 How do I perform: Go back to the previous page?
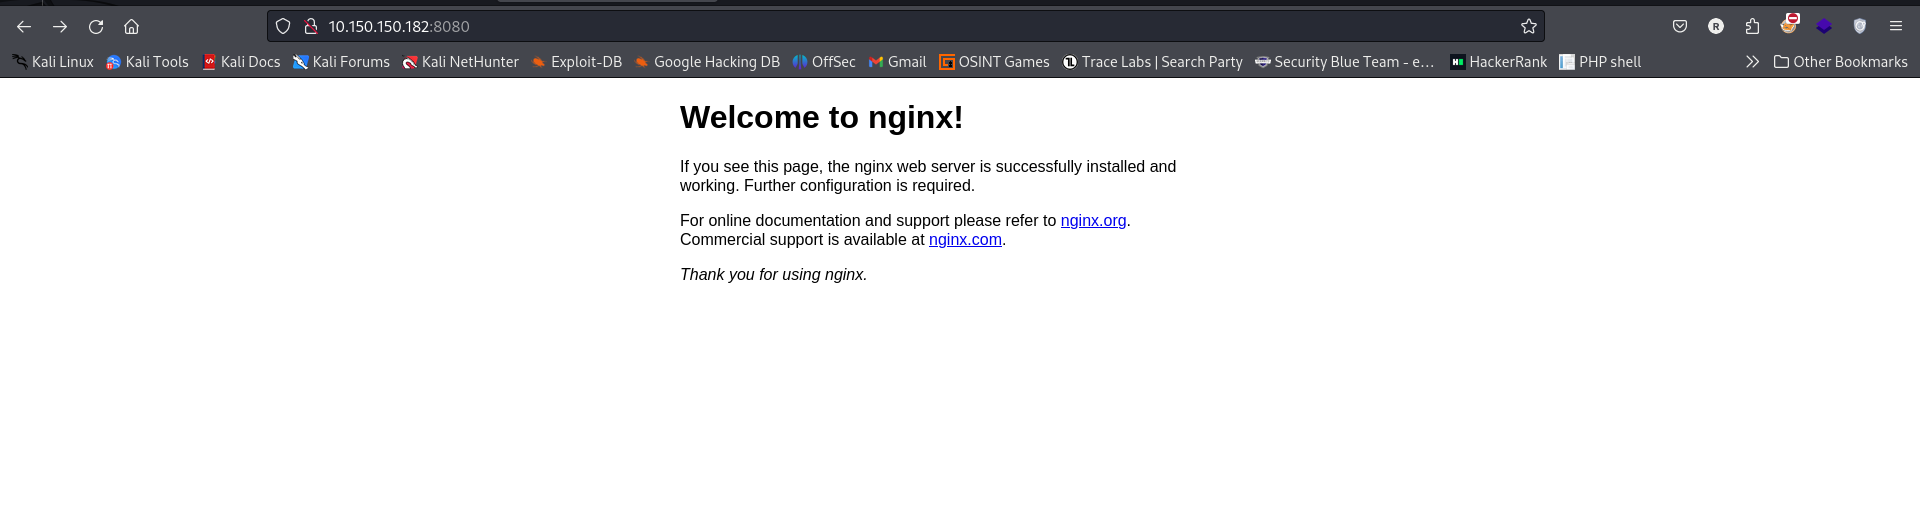click(24, 27)
